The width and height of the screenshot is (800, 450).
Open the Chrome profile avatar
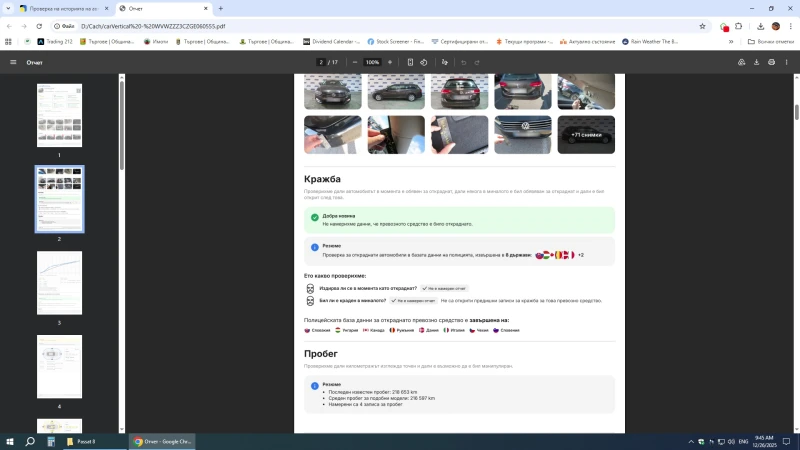pos(776,26)
